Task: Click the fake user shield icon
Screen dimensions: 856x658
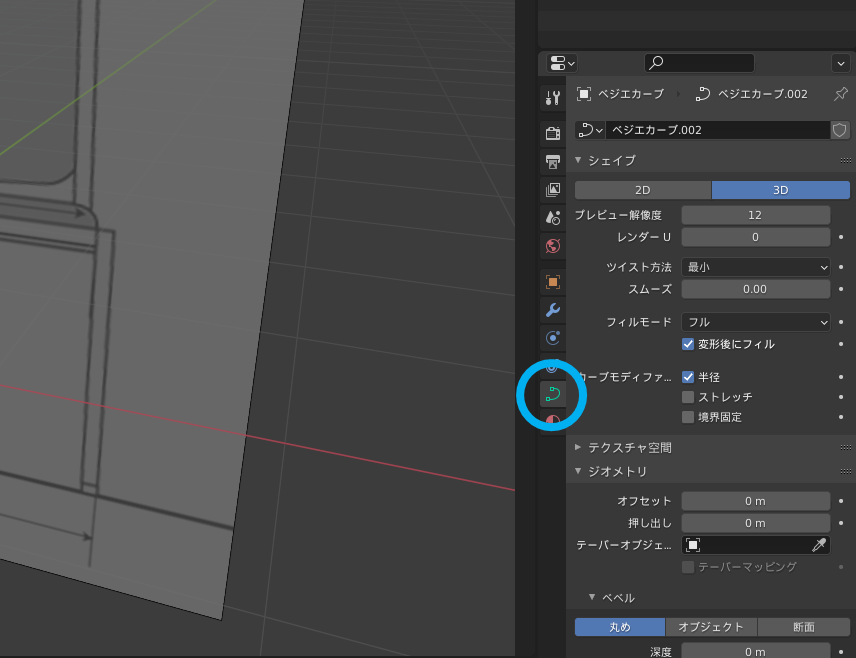Action: (x=840, y=130)
